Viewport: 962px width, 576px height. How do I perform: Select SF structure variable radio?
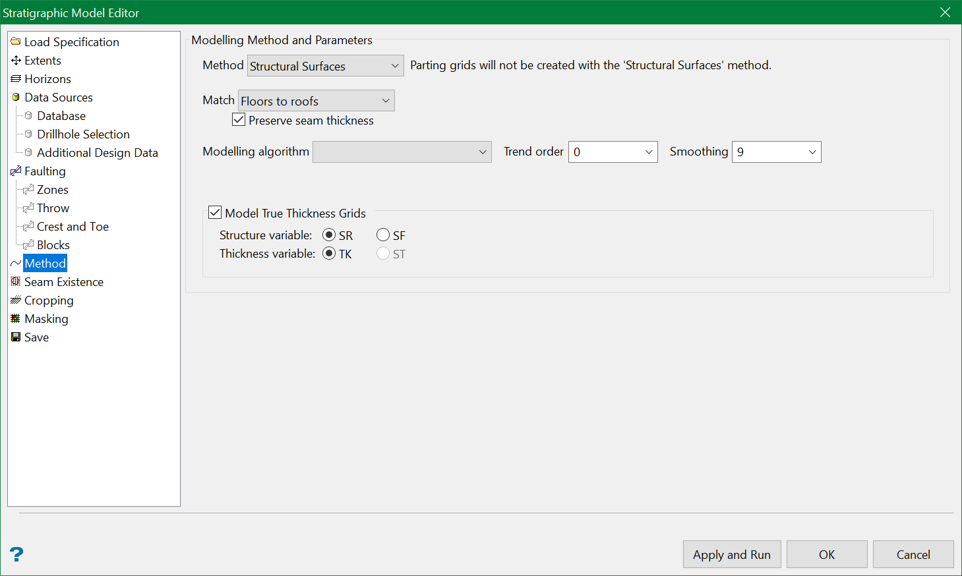[x=383, y=235]
